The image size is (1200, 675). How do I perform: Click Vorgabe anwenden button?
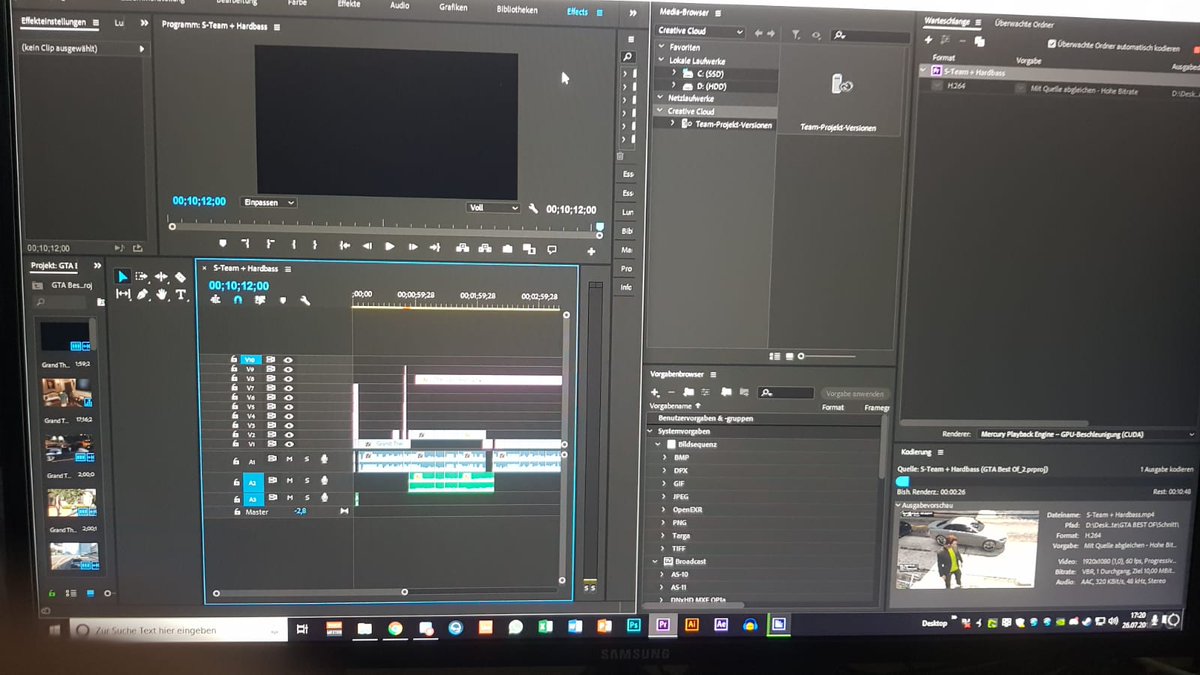[853, 394]
